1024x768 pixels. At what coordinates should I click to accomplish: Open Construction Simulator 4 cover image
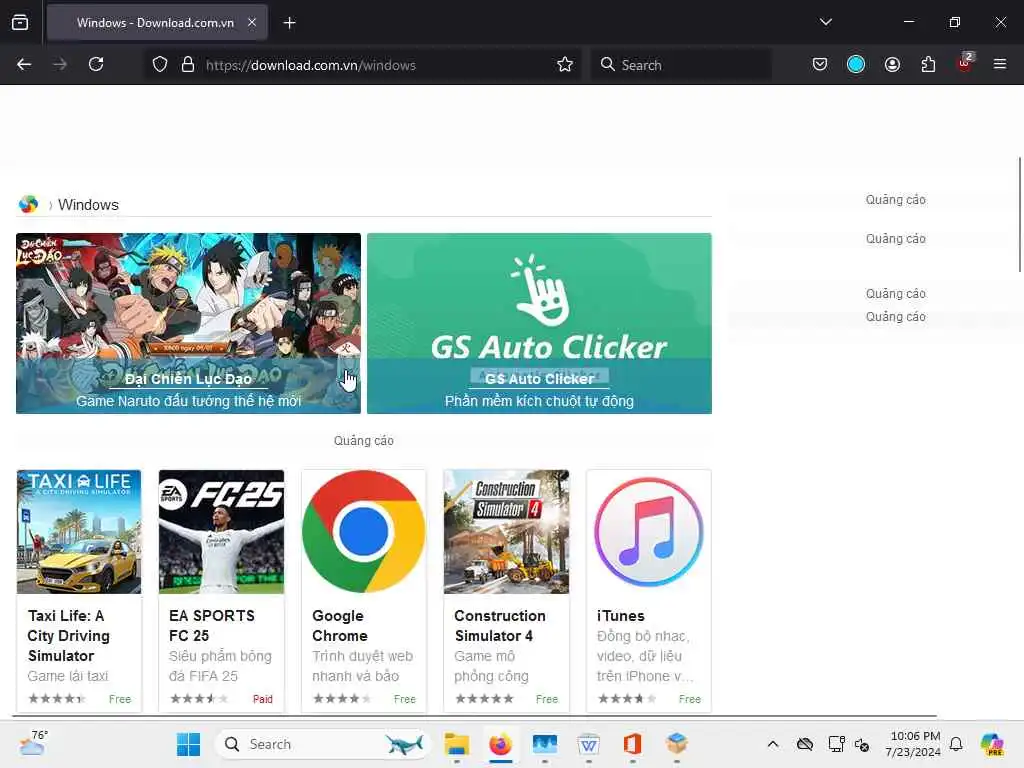pyautogui.click(x=506, y=532)
